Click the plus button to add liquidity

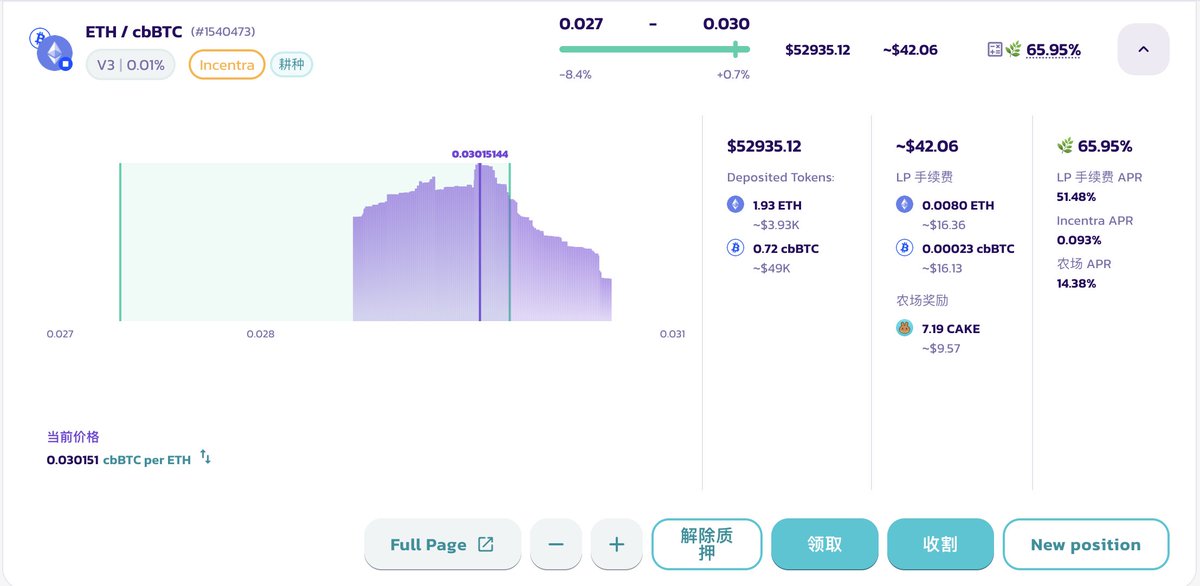pyautogui.click(x=617, y=544)
